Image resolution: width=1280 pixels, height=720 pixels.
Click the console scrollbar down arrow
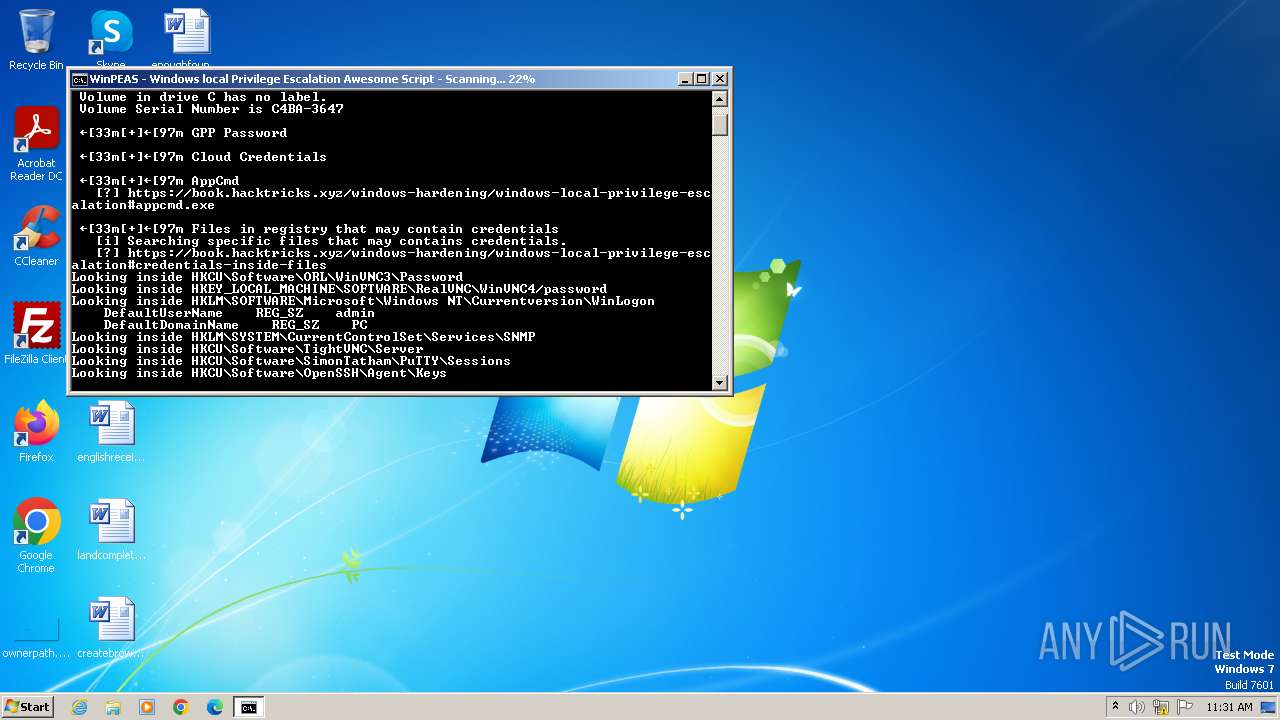click(x=719, y=382)
